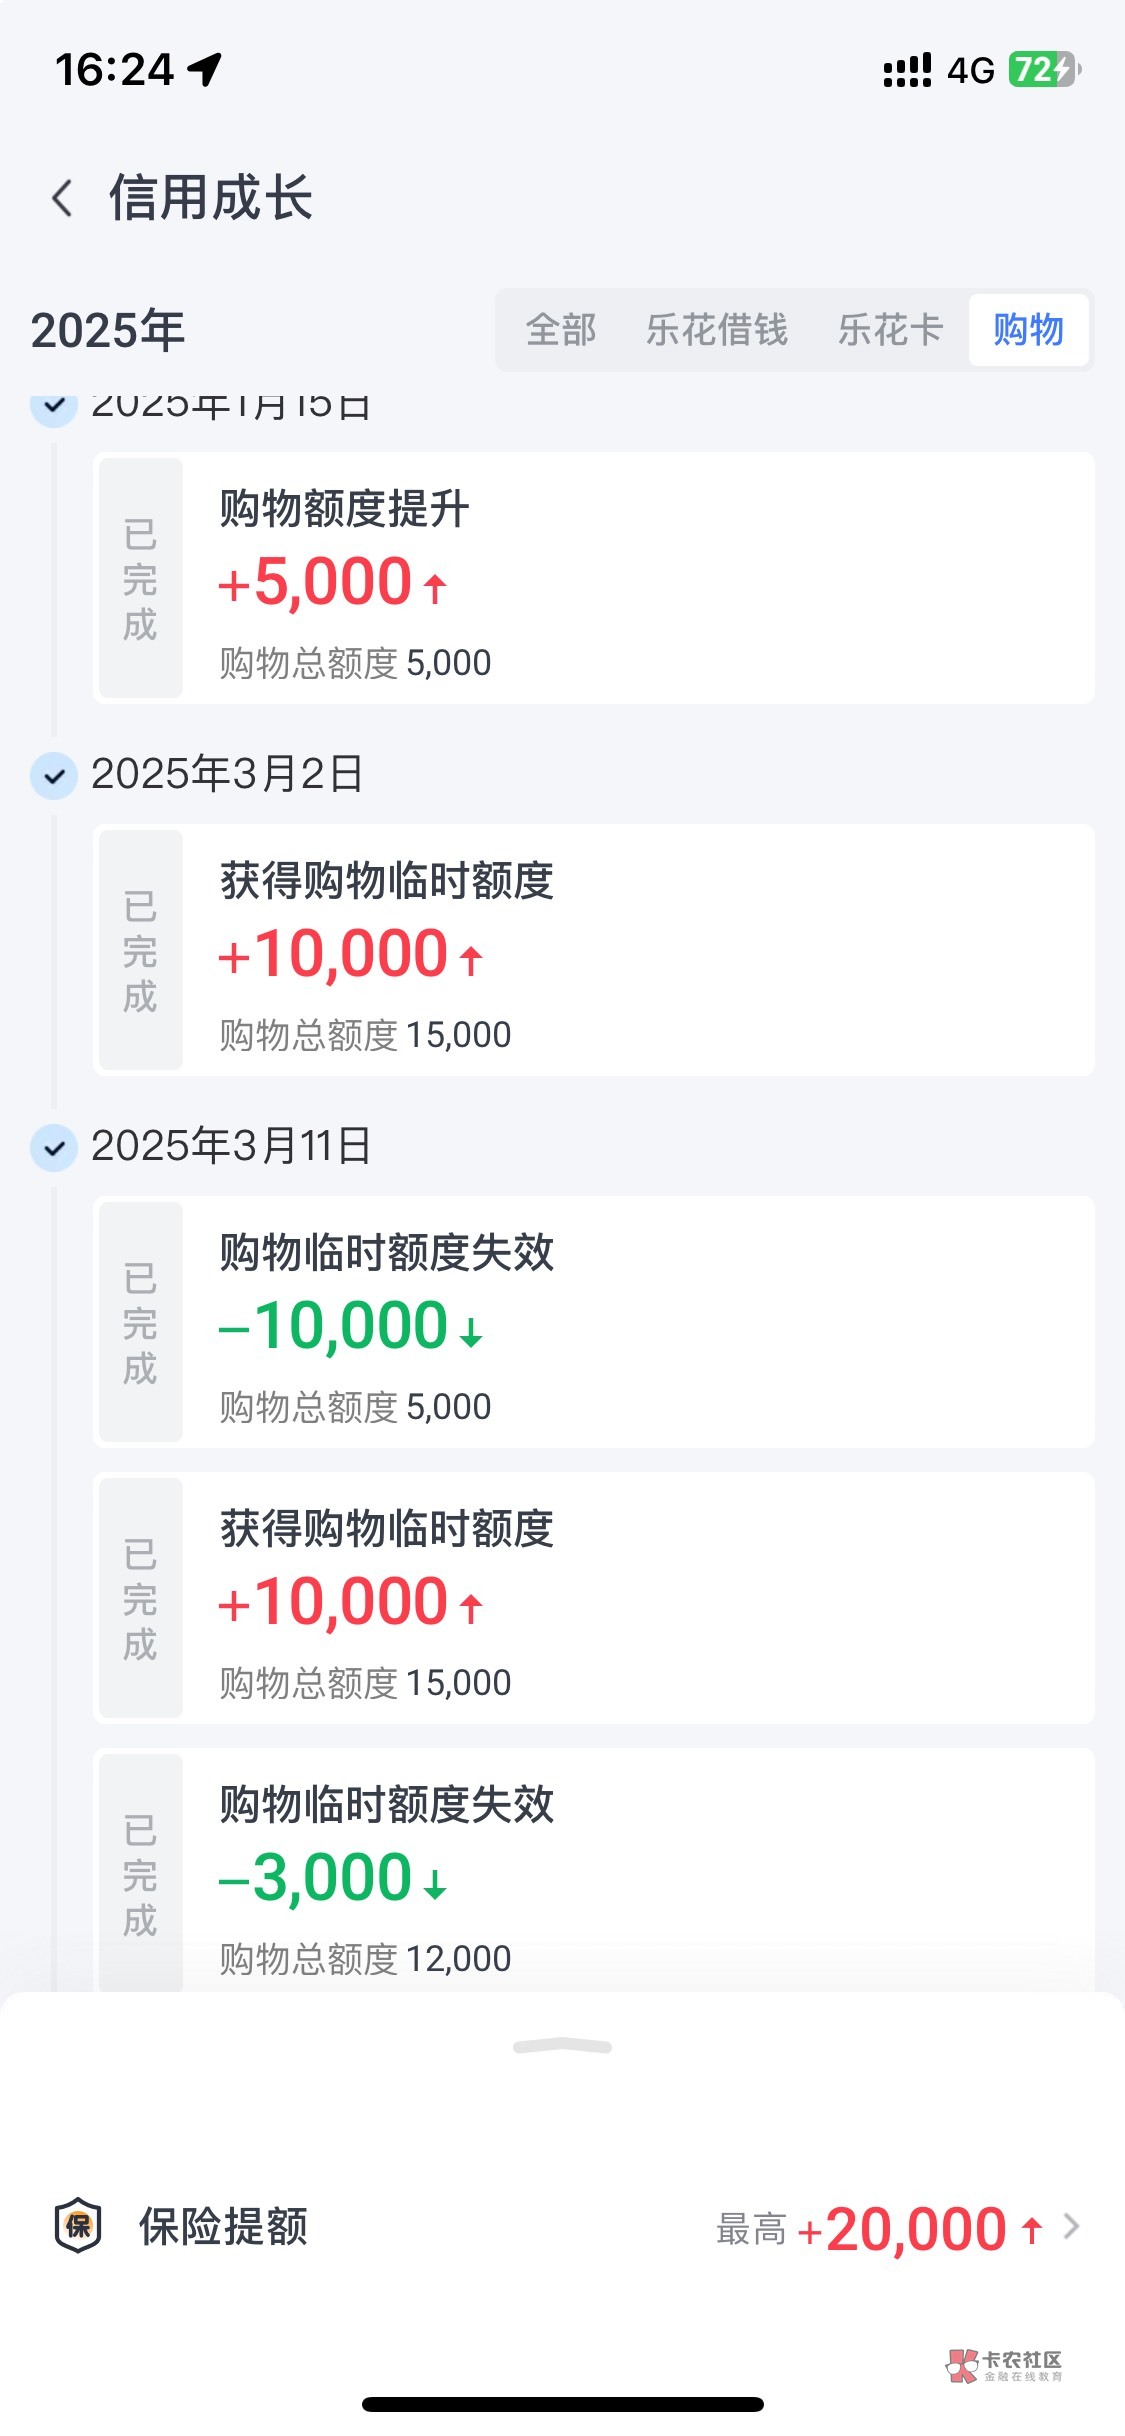Tap the location arrow in status bar
The width and height of the screenshot is (1125, 2436).
[205, 70]
